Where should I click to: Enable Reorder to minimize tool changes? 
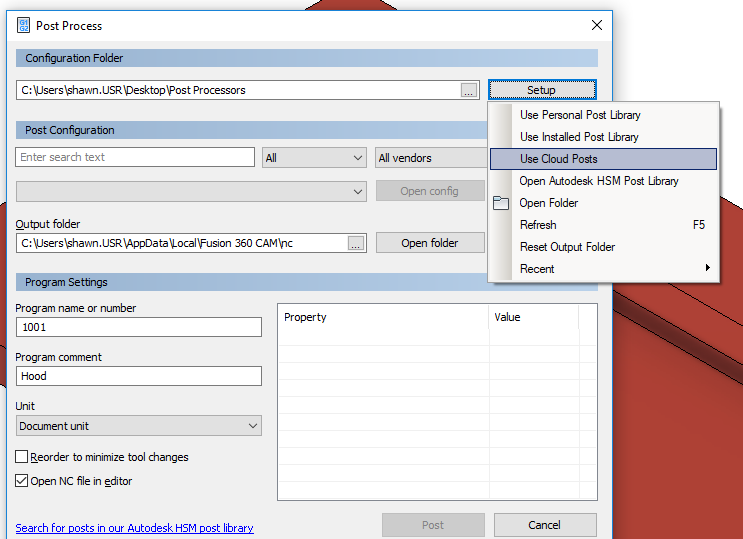click(22, 457)
